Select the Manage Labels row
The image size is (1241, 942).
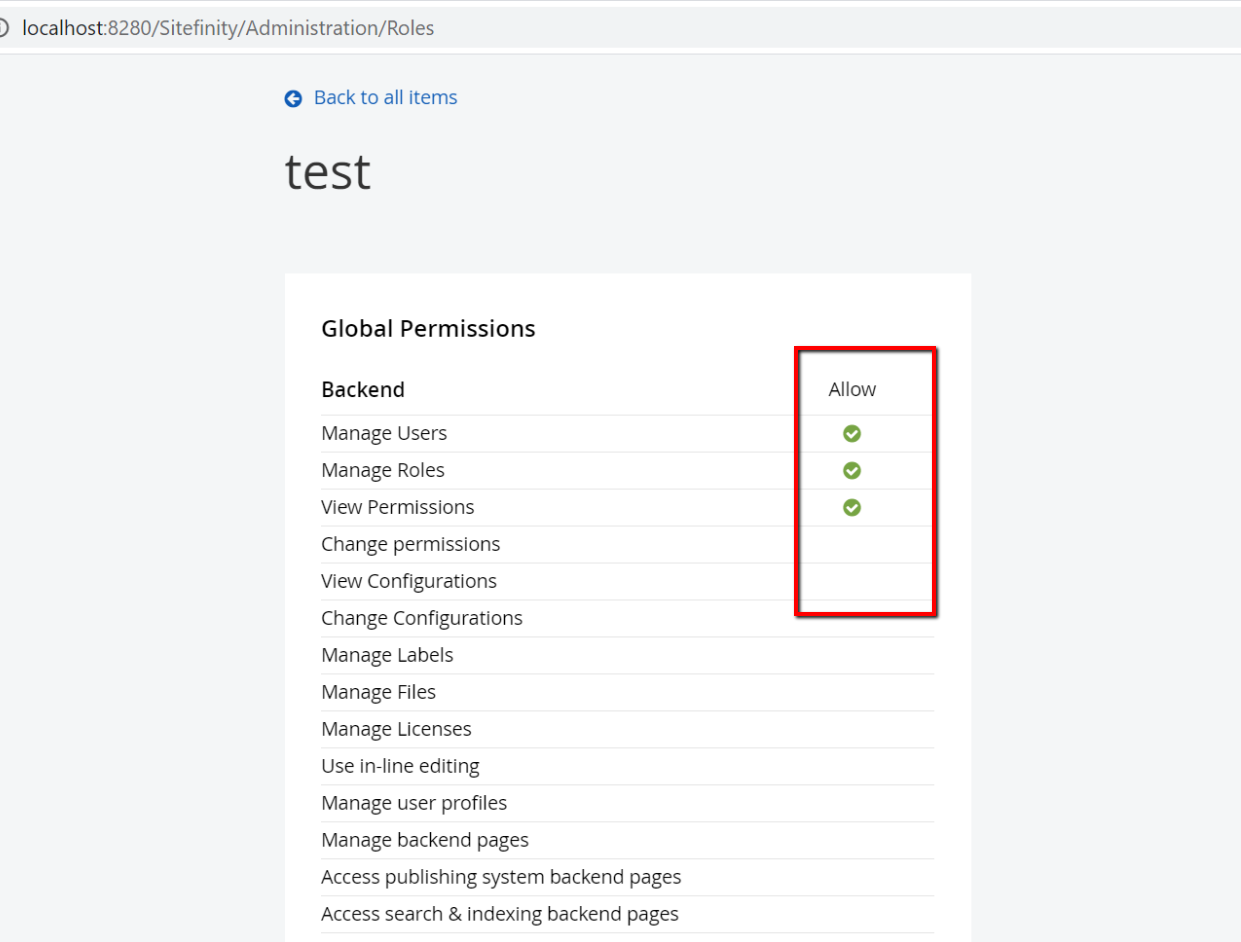pos(627,655)
